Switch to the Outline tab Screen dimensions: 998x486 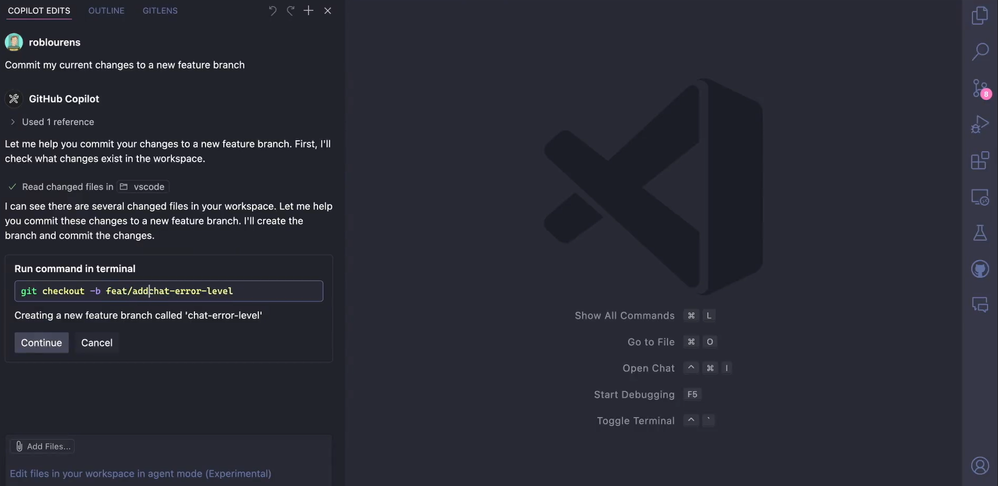106,11
